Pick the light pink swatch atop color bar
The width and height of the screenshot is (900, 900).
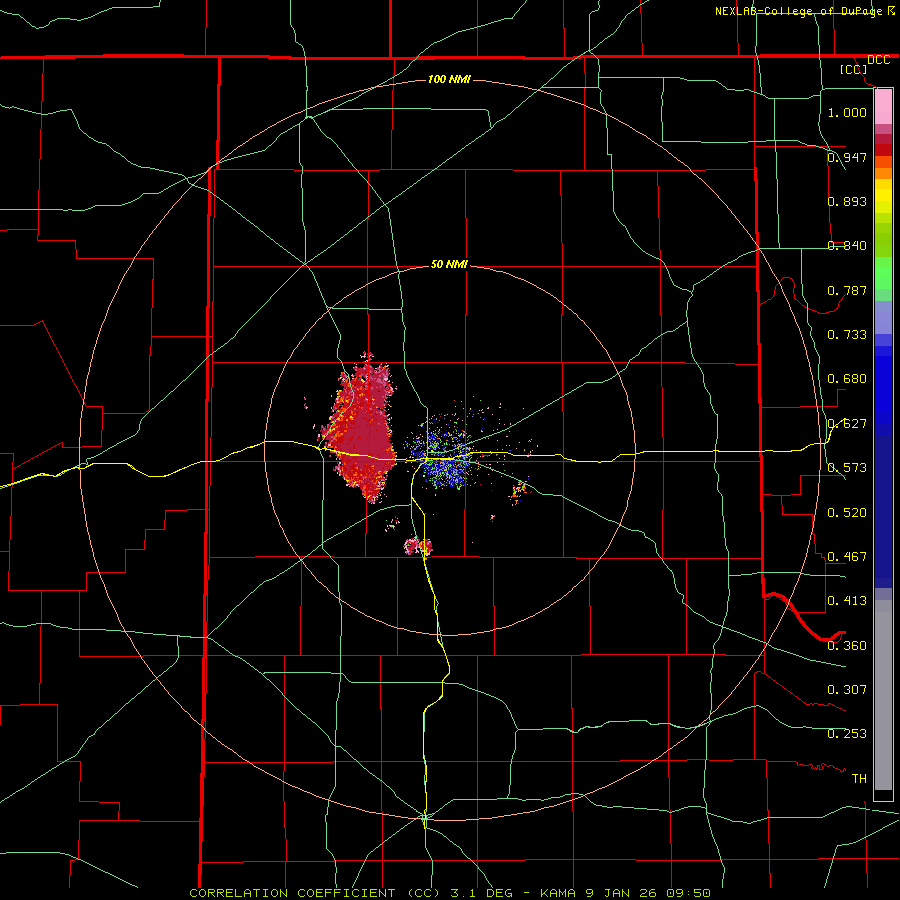(x=883, y=107)
